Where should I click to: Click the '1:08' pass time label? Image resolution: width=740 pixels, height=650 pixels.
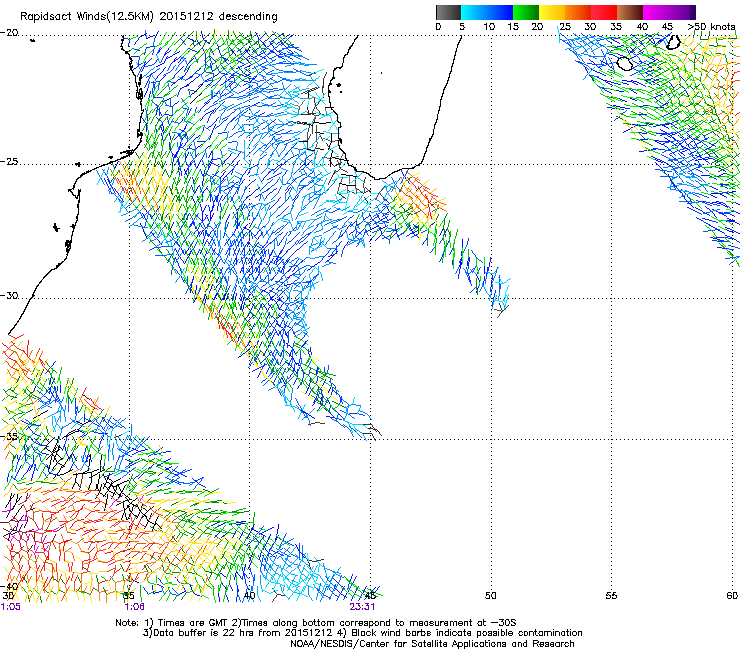(x=135, y=607)
